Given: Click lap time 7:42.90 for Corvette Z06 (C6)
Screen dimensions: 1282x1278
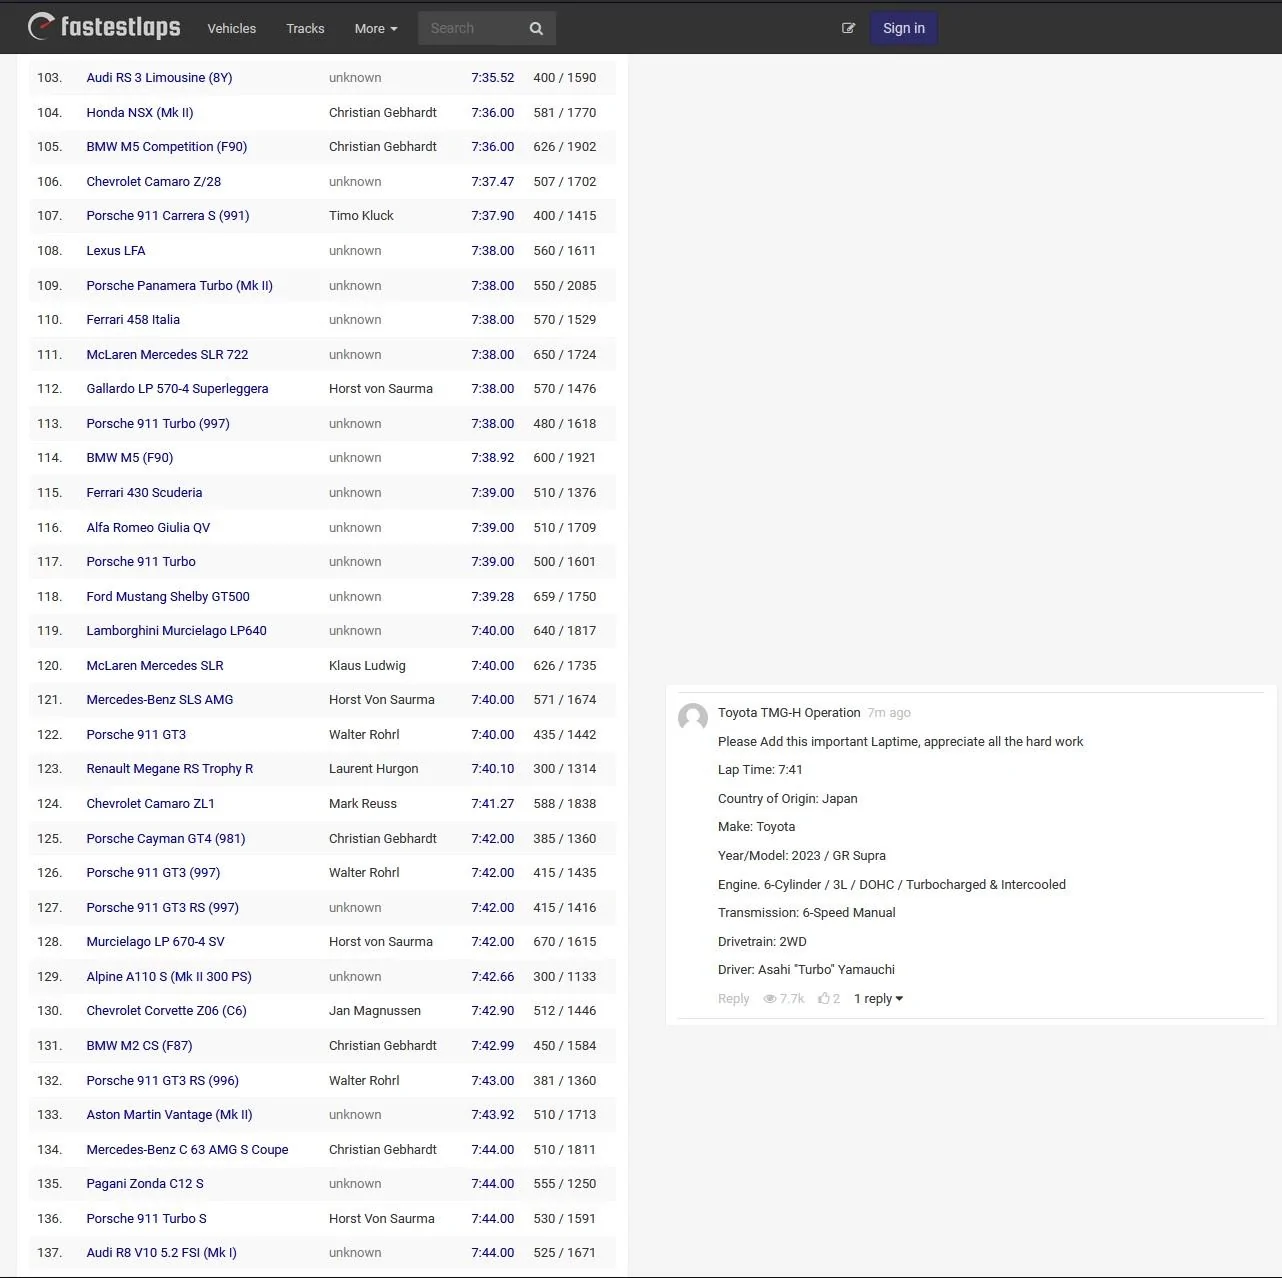Looking at the screenshot, I should [x=493, y=1011].
